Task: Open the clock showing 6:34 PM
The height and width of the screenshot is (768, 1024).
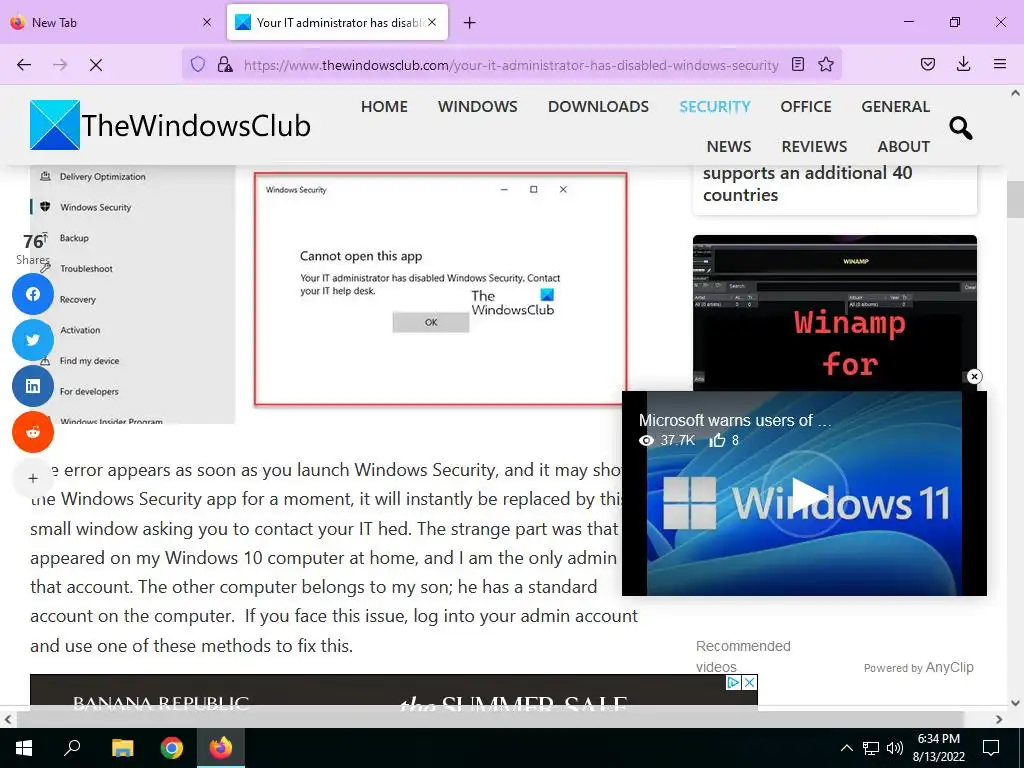Action: tap(938, 748)
